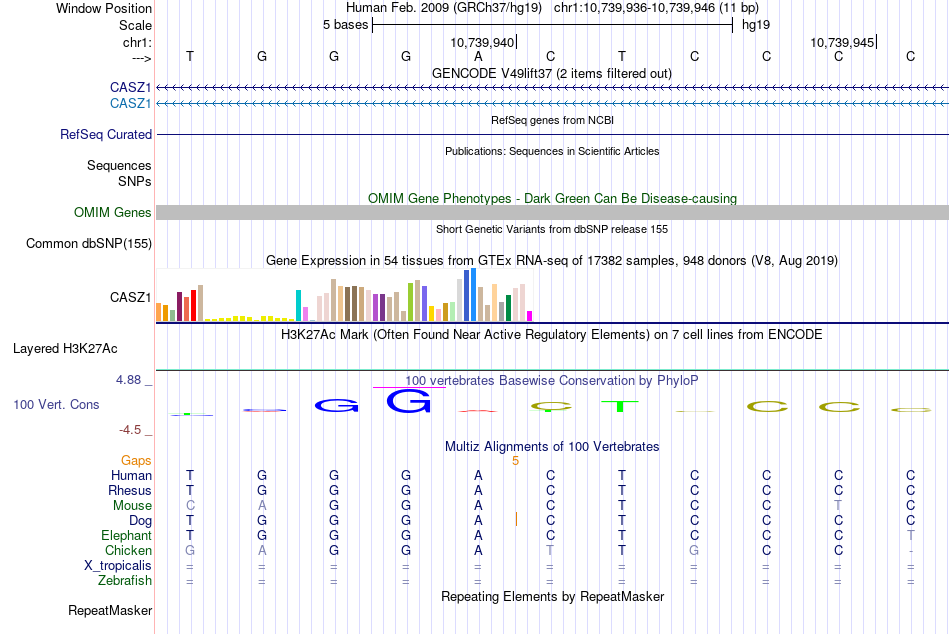Click the orange 5 in the Gaps row

(516, 461)
